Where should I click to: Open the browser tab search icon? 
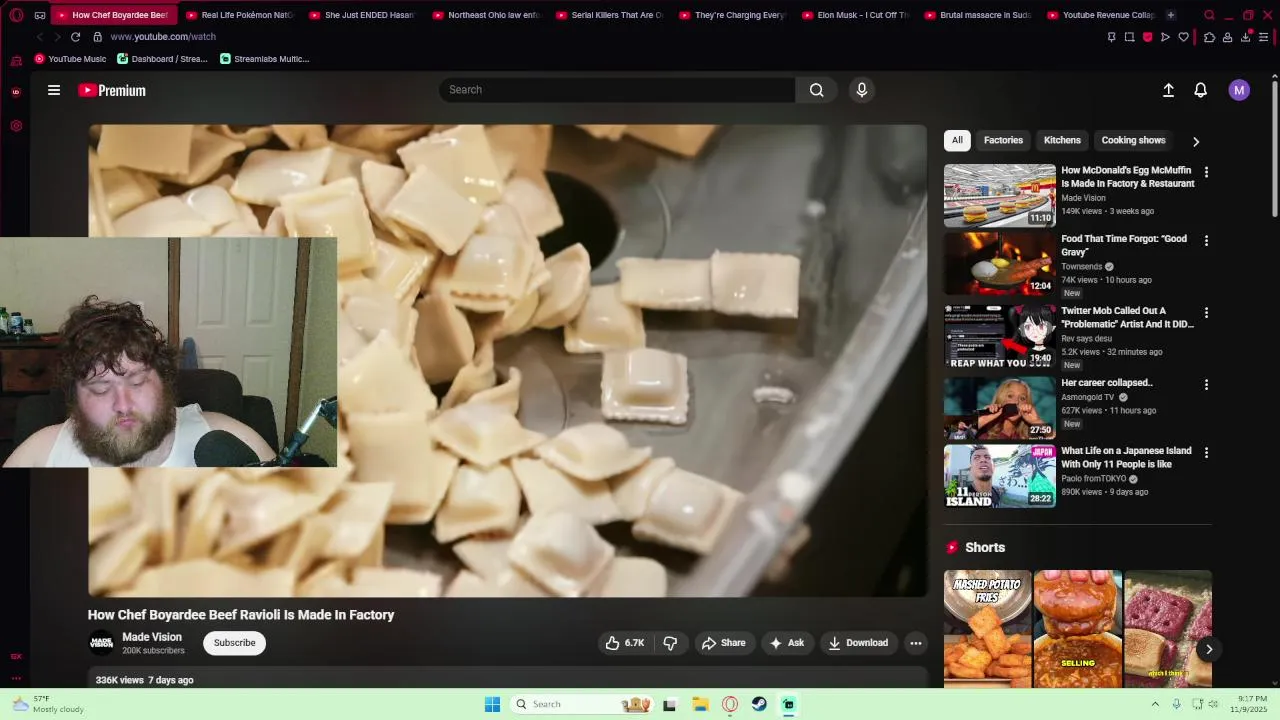pos(1209,15)
